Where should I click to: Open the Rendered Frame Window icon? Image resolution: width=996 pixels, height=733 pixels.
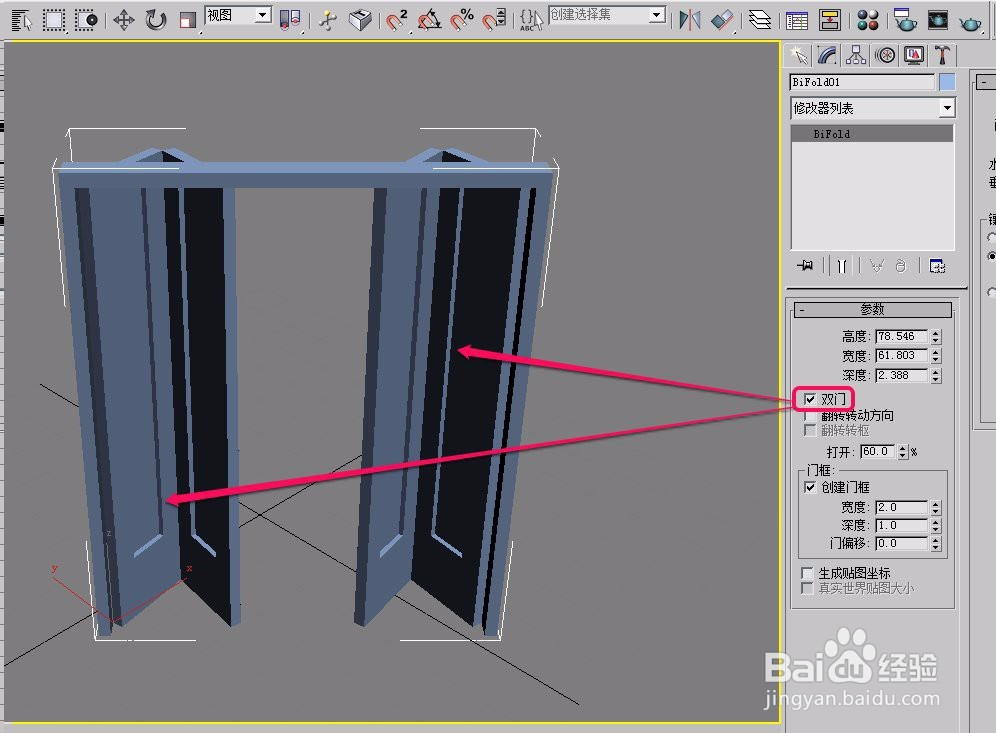point(938,20)
